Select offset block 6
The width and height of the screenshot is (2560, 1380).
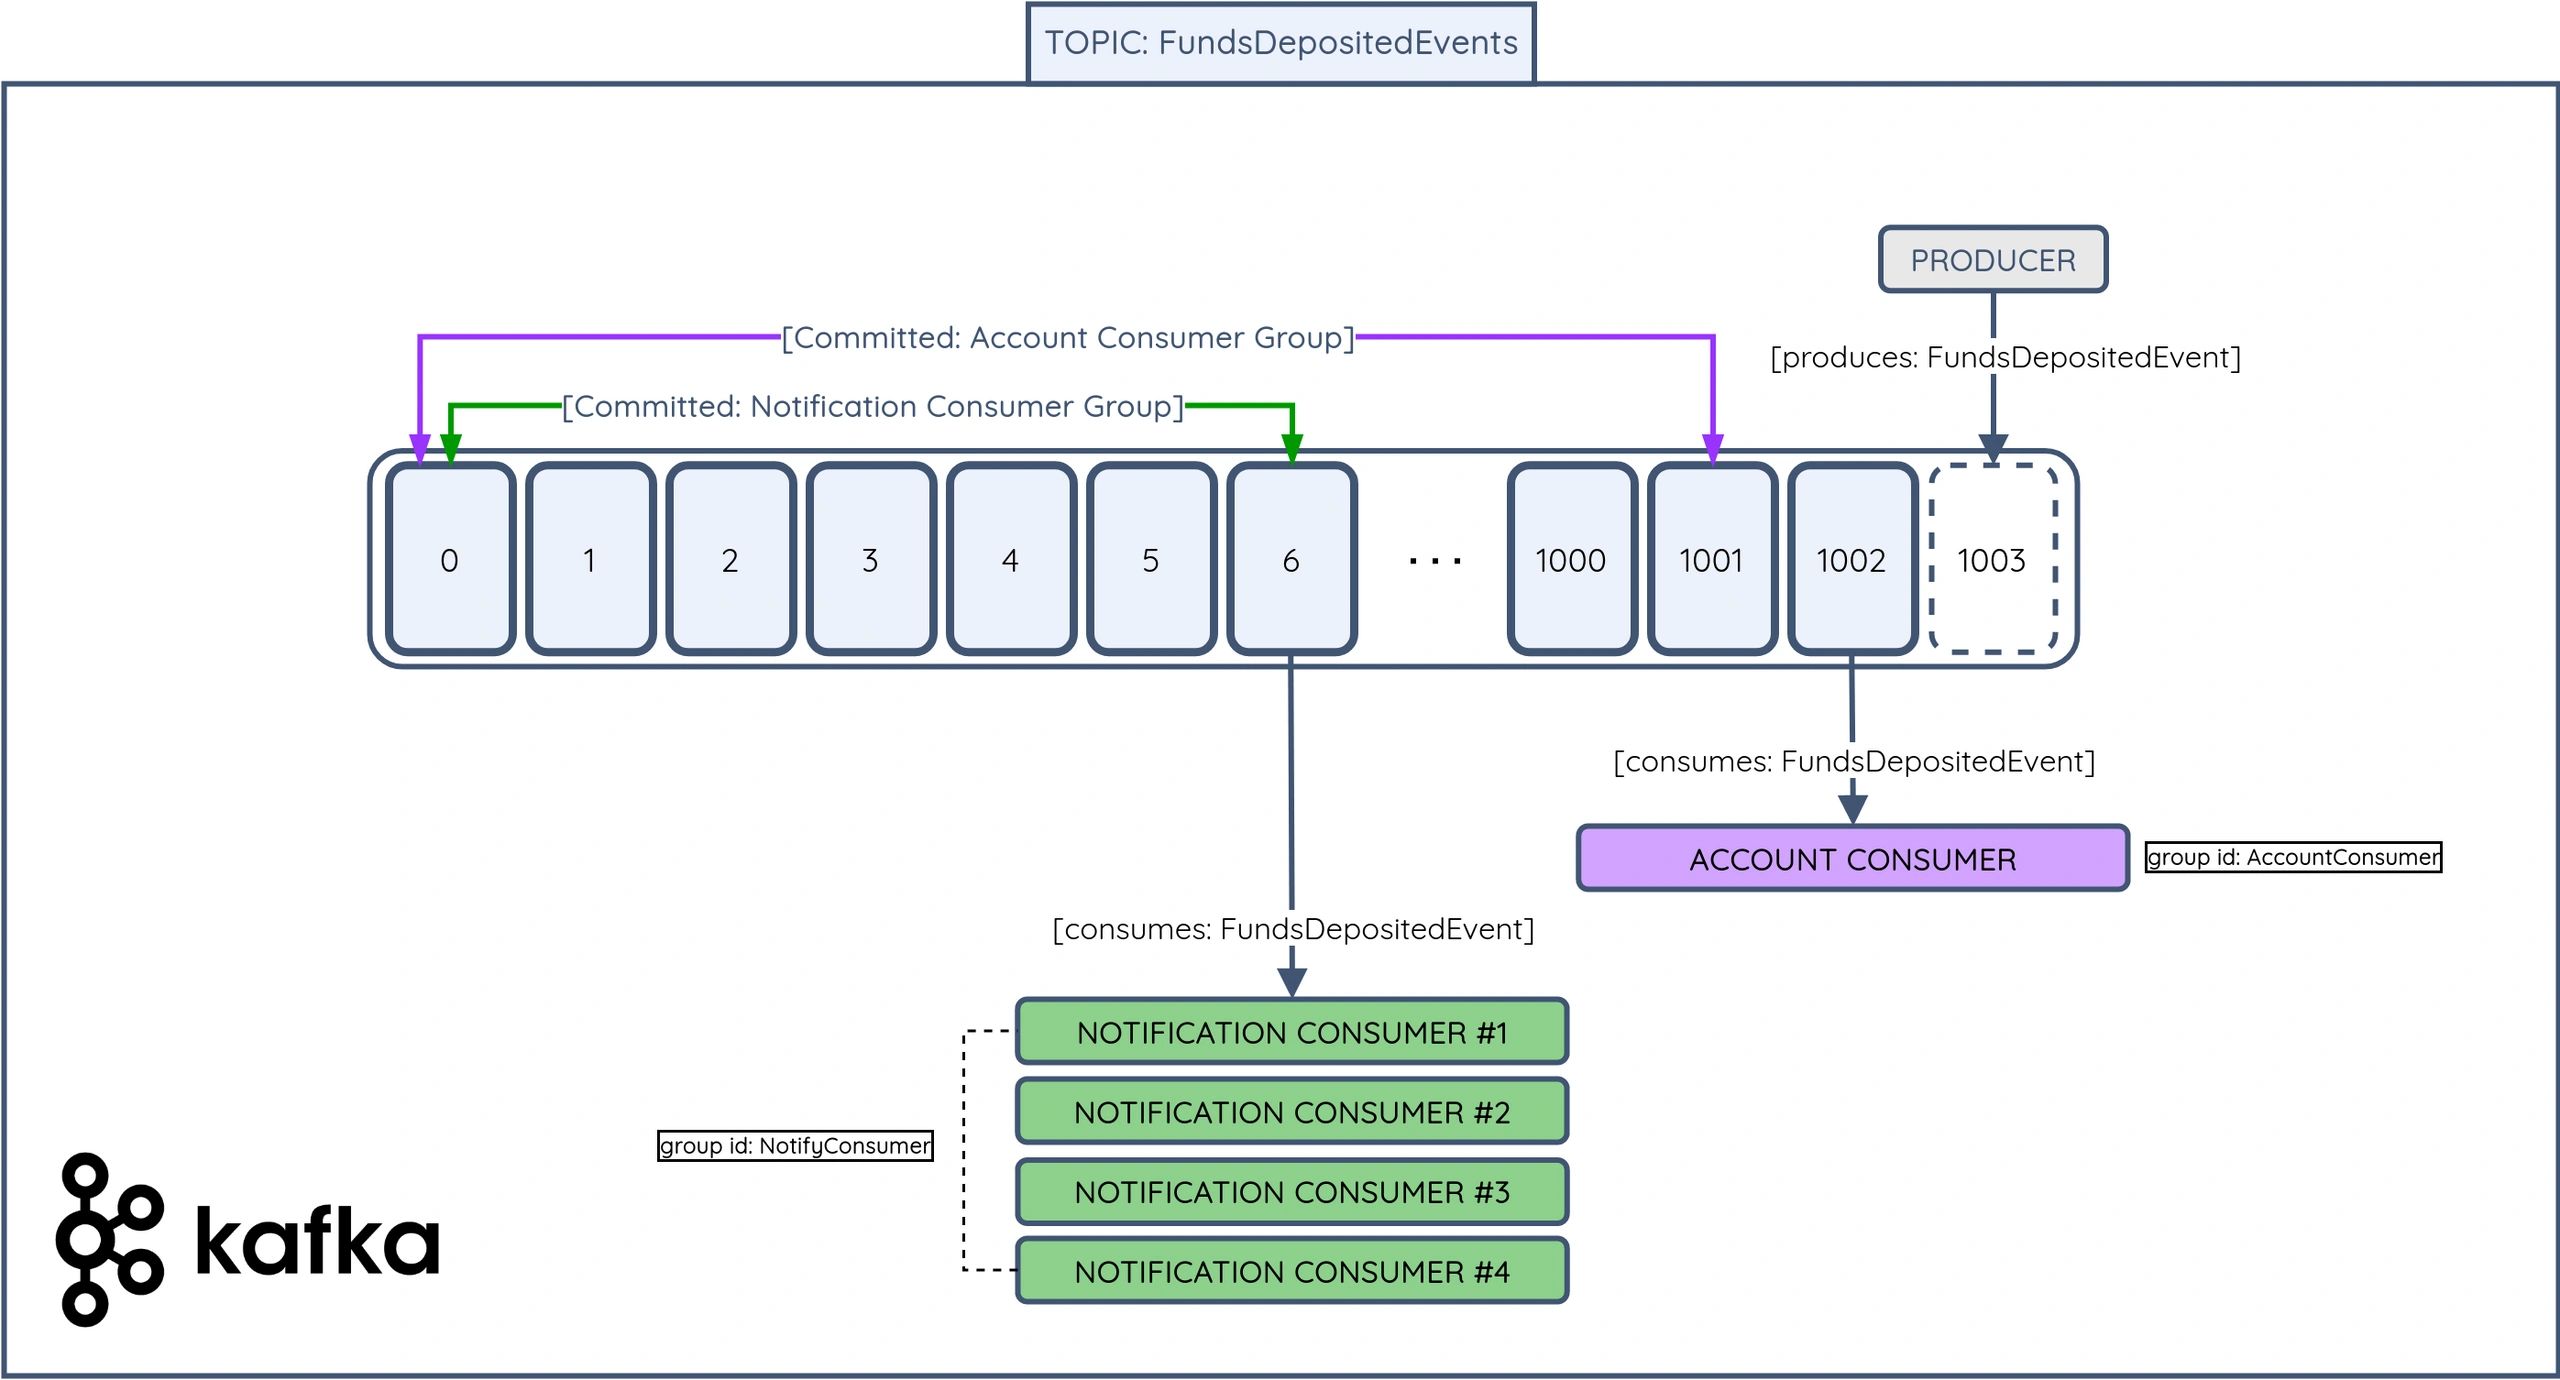pyautogui.click(x=1291, y=560)
